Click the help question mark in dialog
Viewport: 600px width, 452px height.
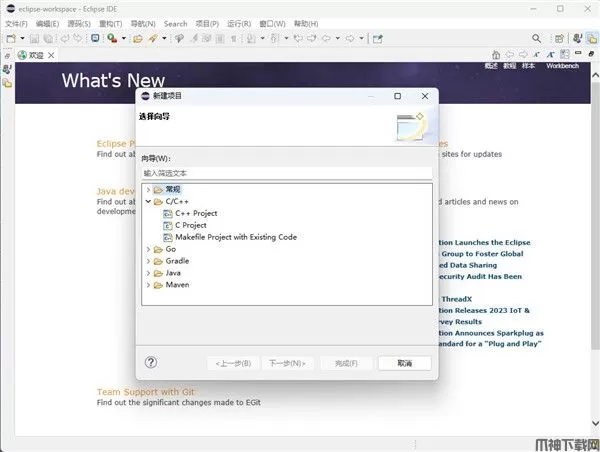pos(151,362)
